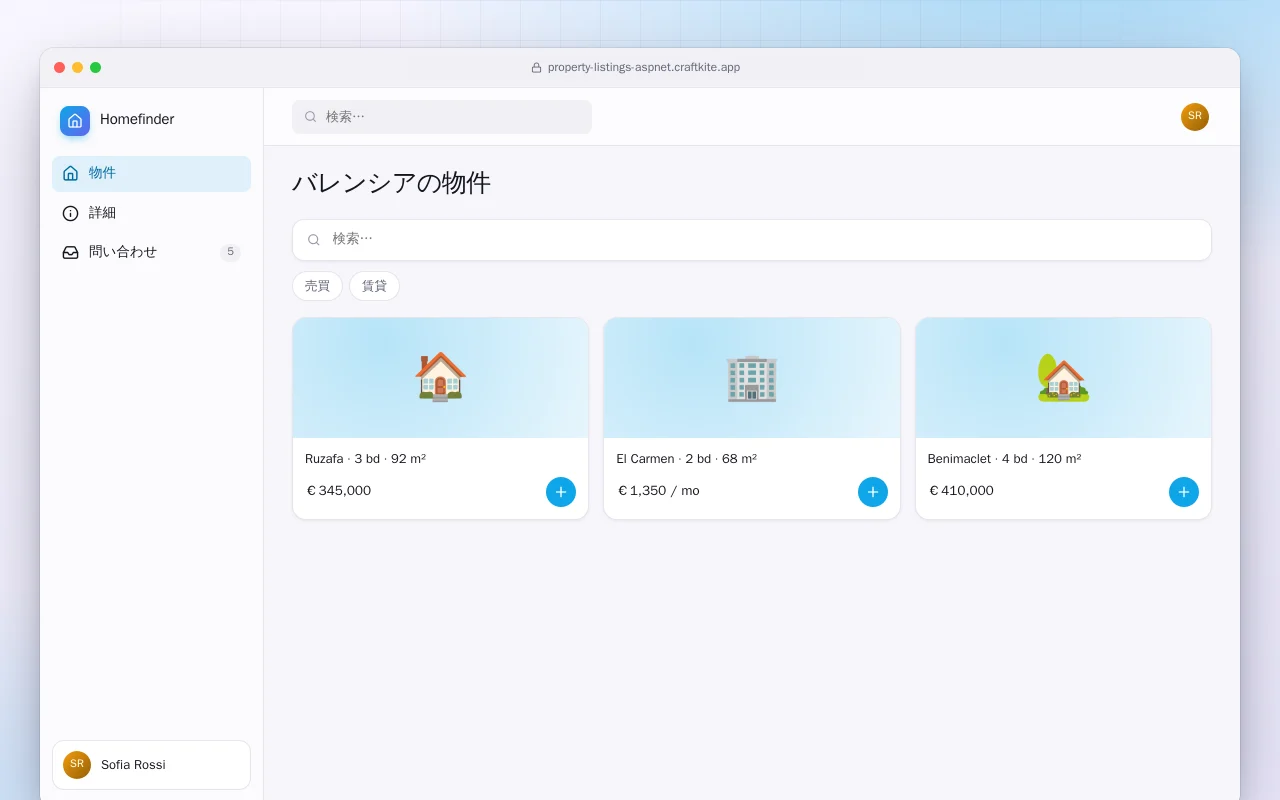The image size is (1280, 800).
Task: Click the € 345,000 price
Action: 339,491
